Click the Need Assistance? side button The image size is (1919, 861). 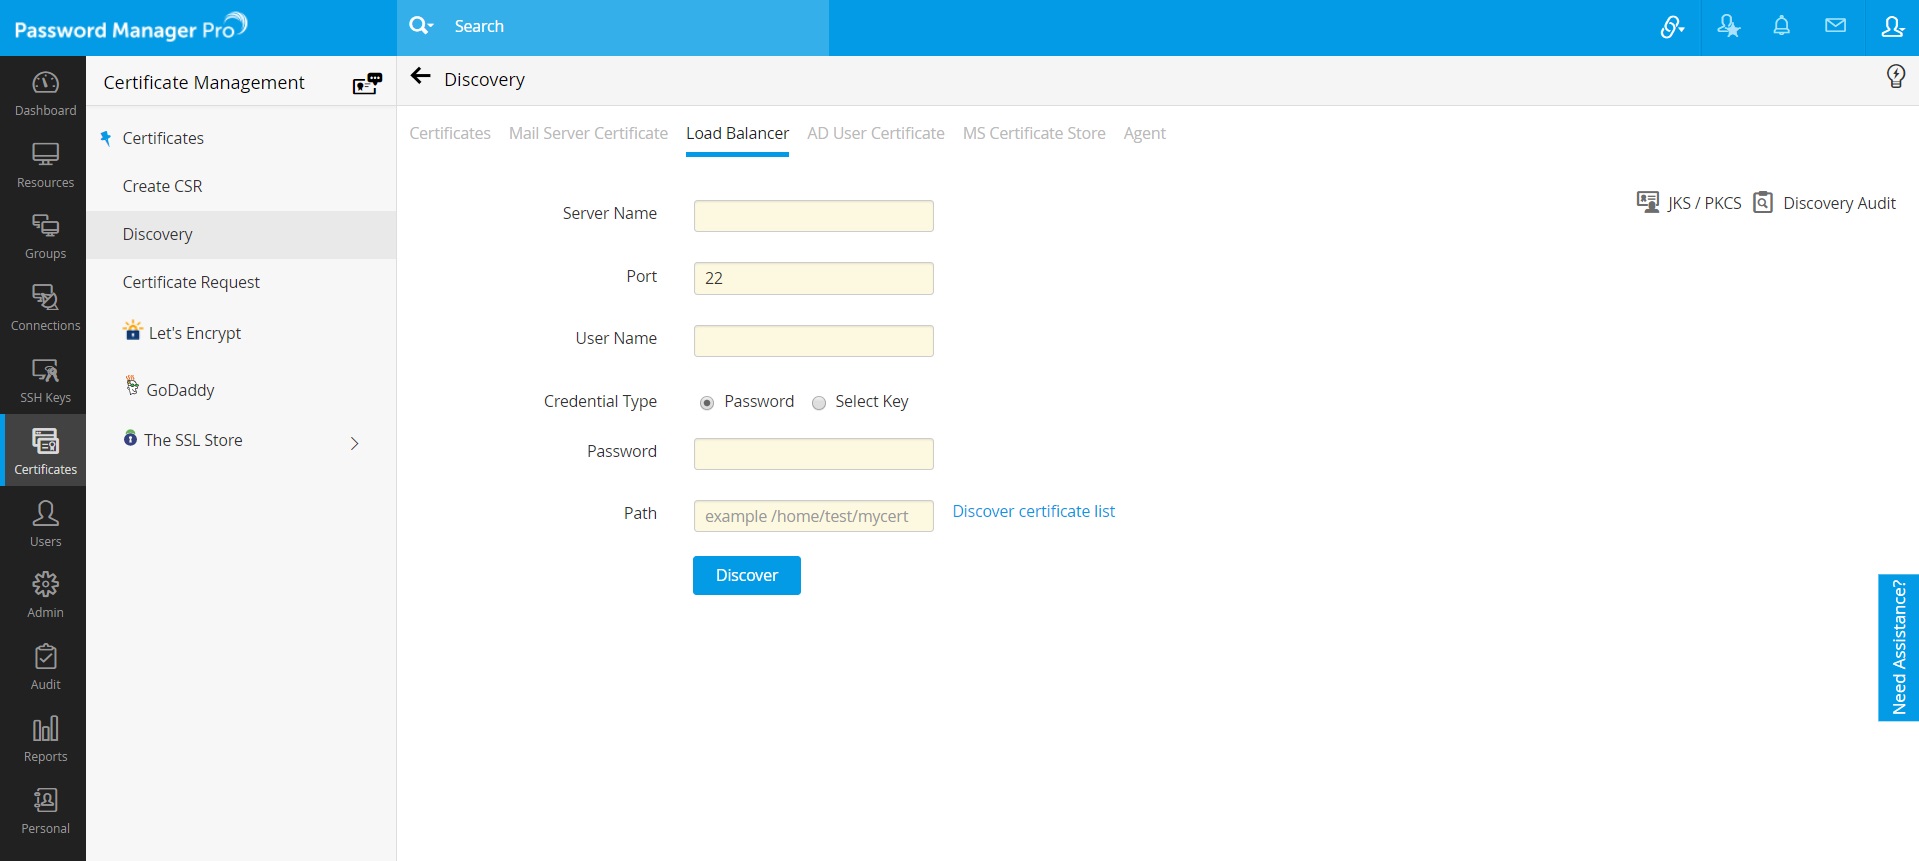coord(1898,647)
